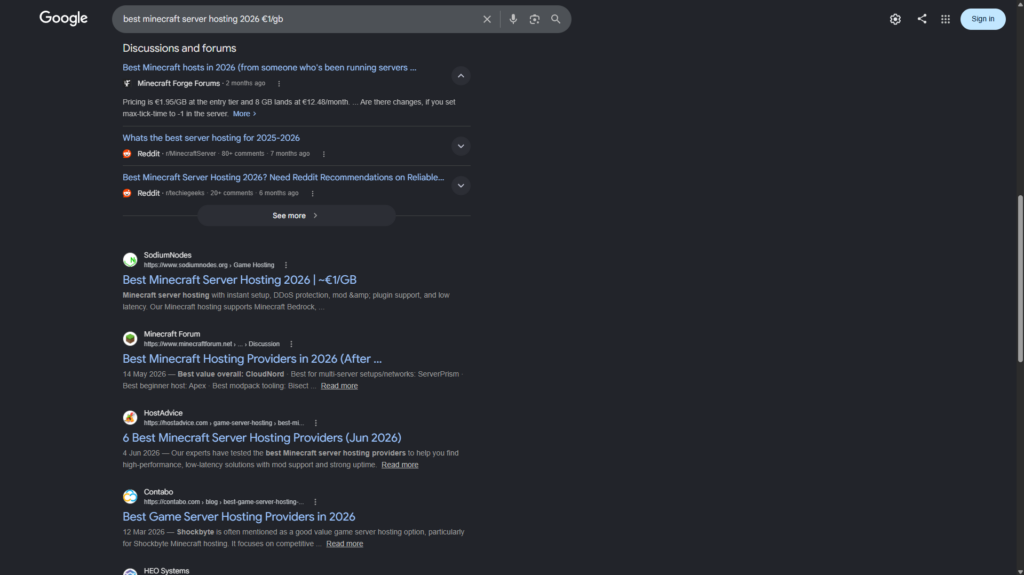The height and width of the screenshot is (575, 1024).
Task: Click Read more on HostAdvice snippet
Action: coord(400,465)
